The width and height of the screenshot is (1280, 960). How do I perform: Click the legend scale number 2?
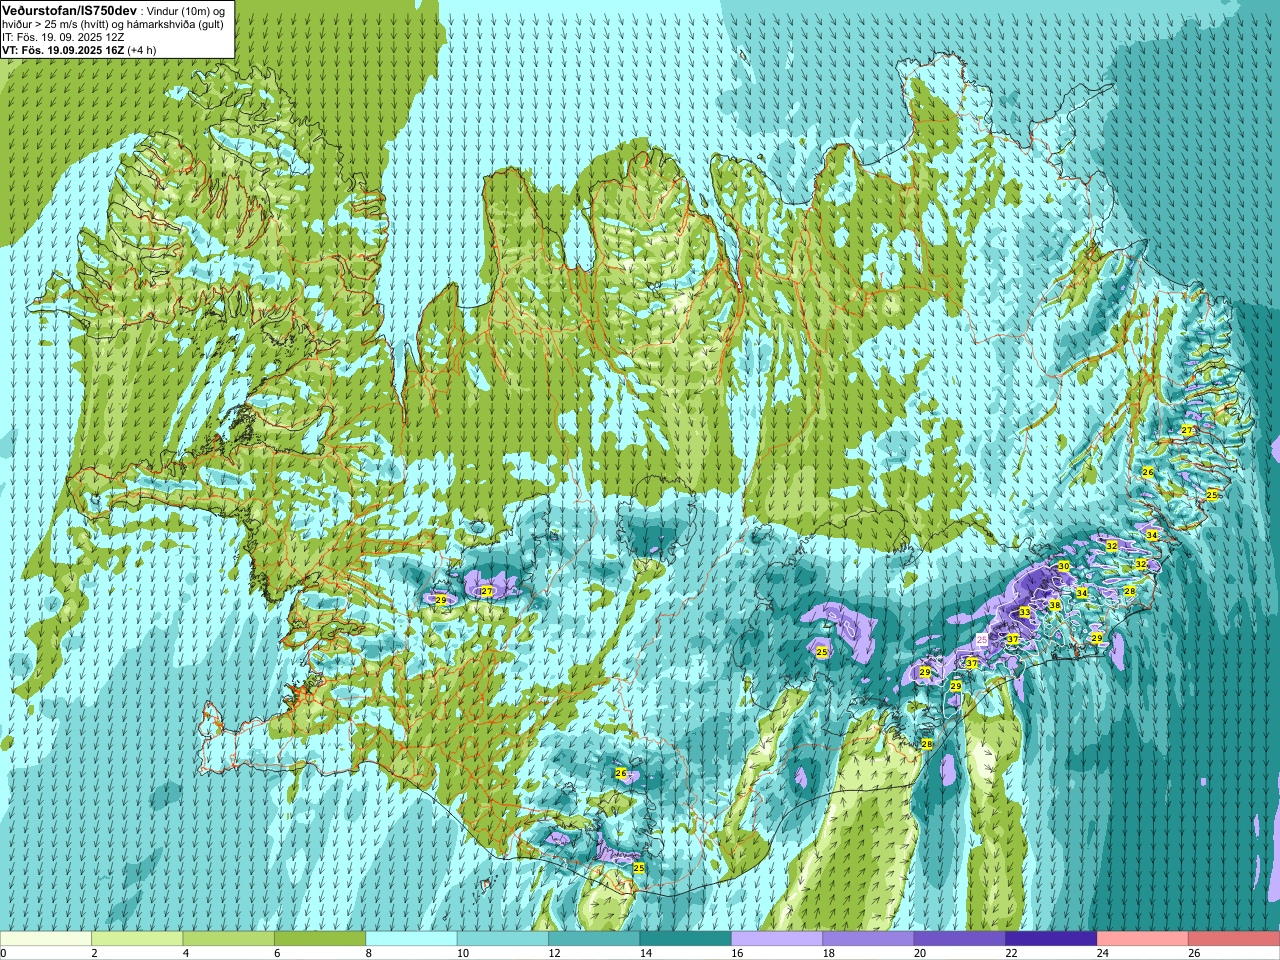click(94, 954)
